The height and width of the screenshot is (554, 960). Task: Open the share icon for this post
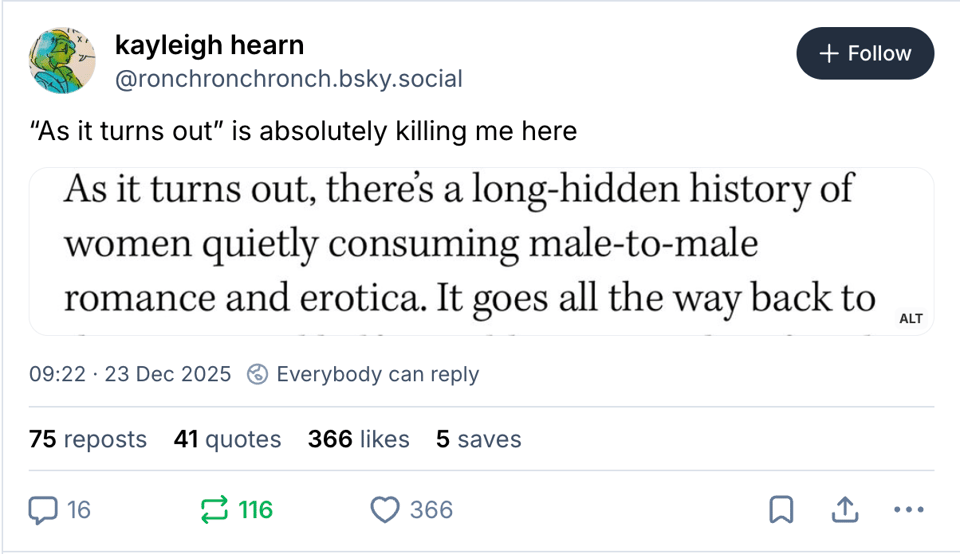tap(845, 510)
